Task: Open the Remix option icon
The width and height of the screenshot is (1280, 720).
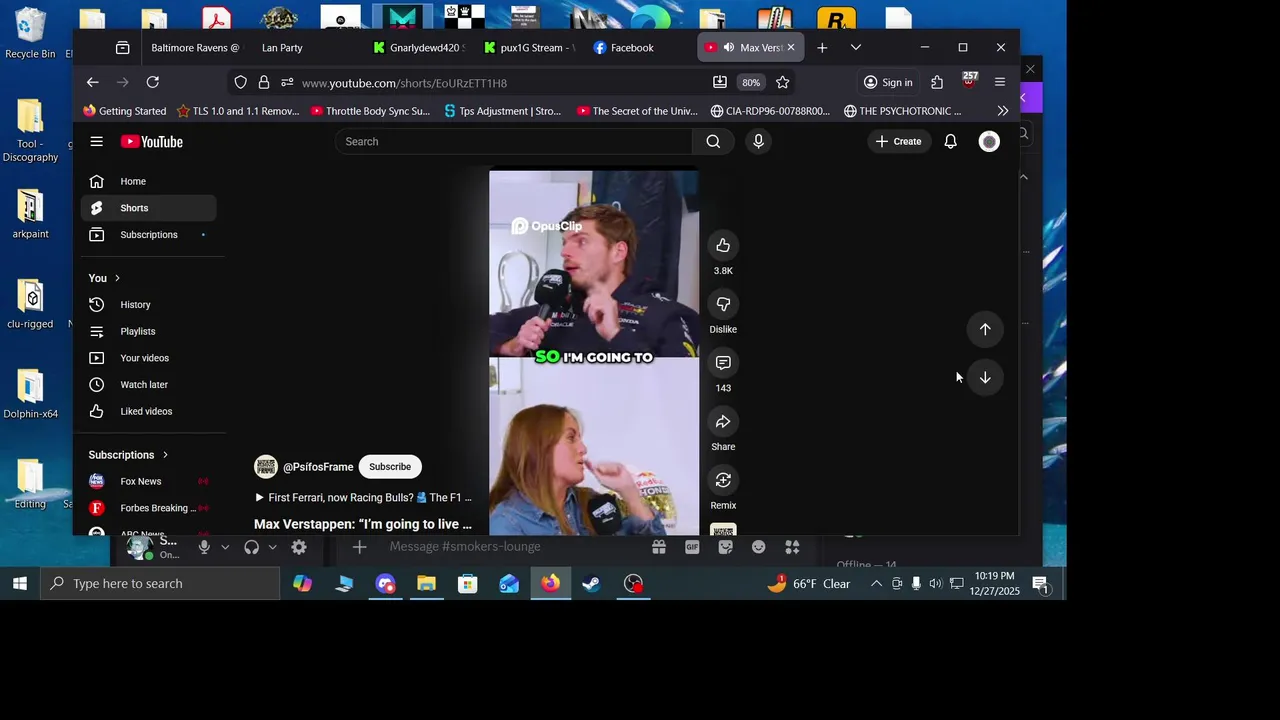Action: [x=723, y=480]
